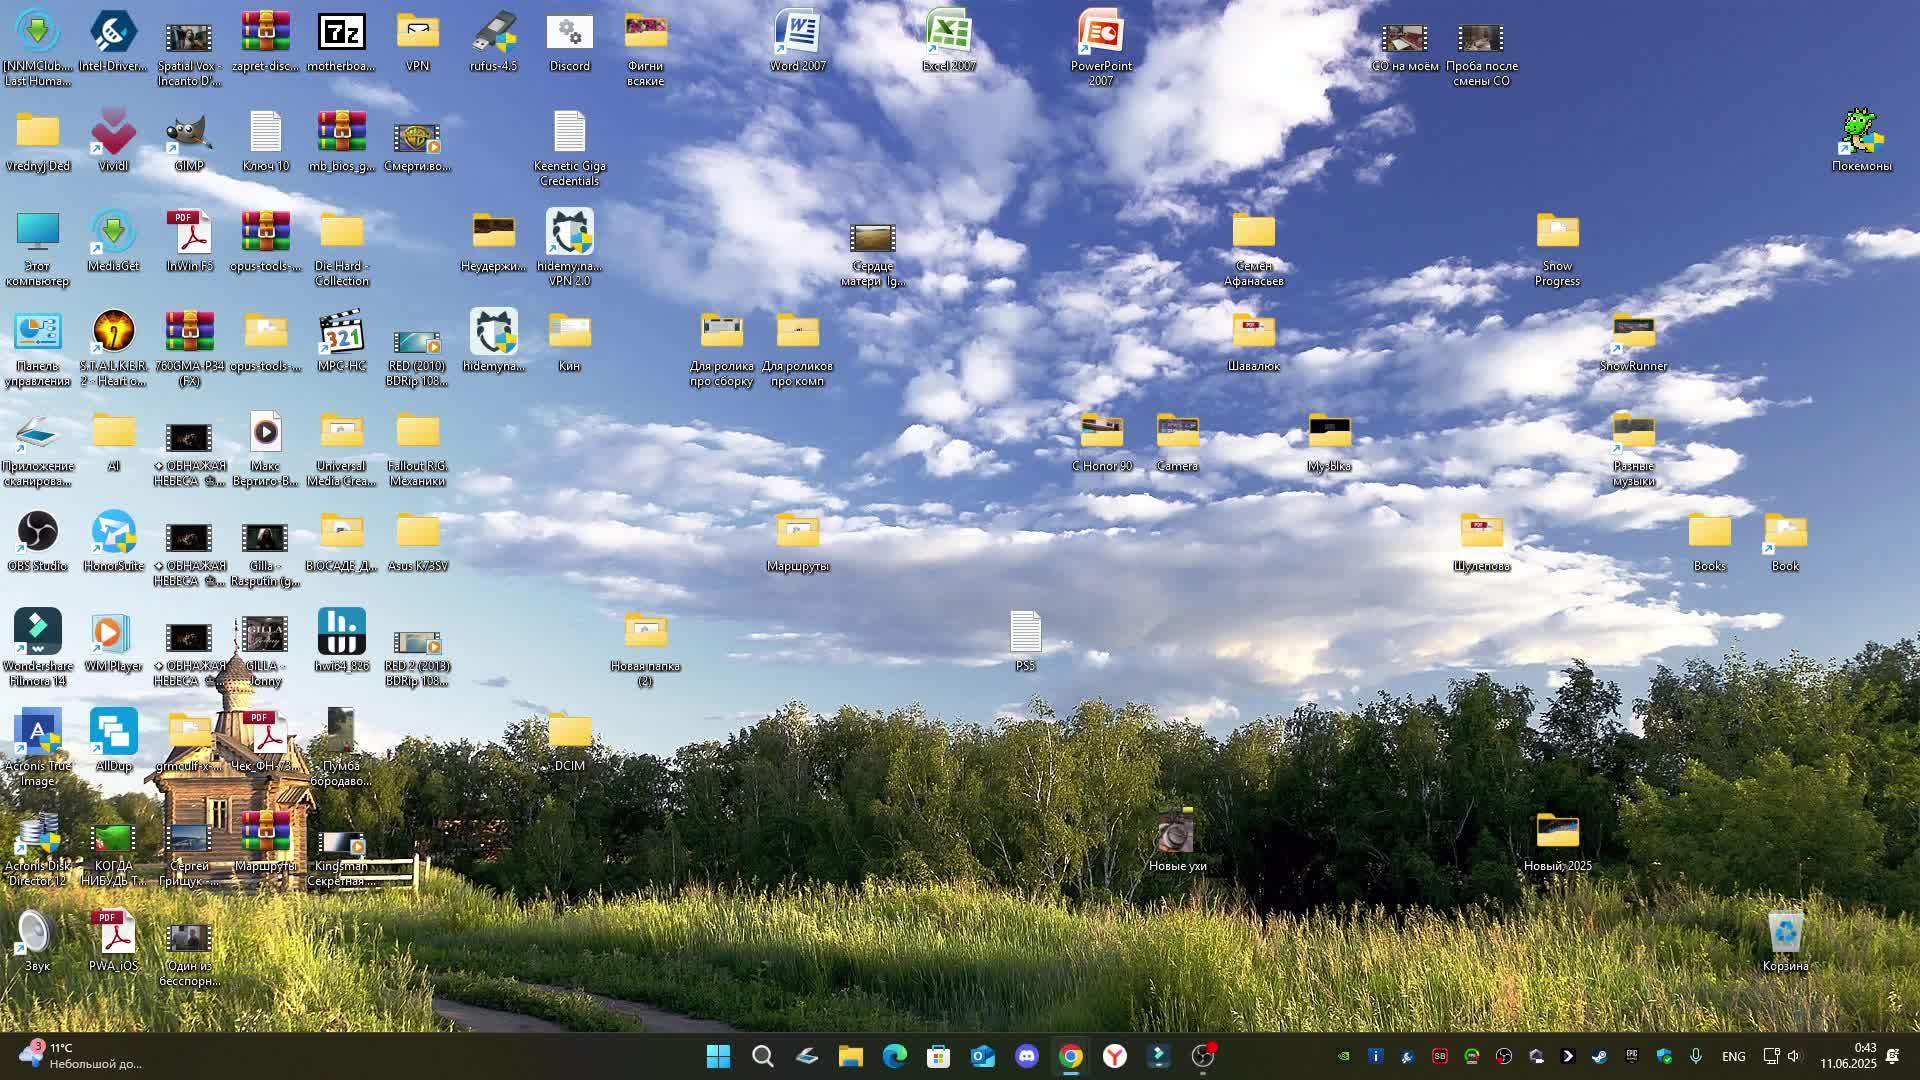Open OBS Studio desktop icon
Screen dimensions: 1920x1080
[x=37, y=533]
